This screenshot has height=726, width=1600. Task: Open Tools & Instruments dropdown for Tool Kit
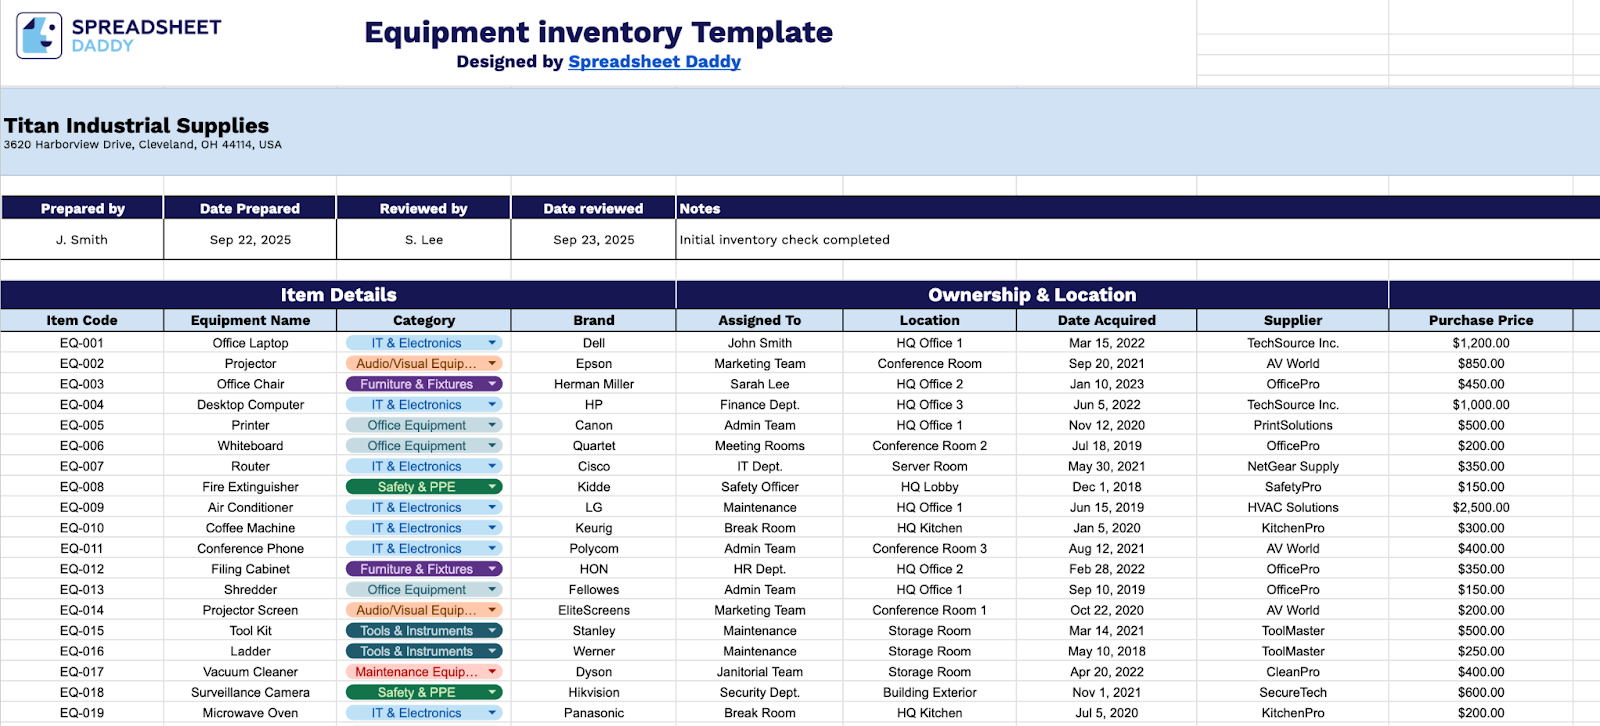[x=492, y=631]
